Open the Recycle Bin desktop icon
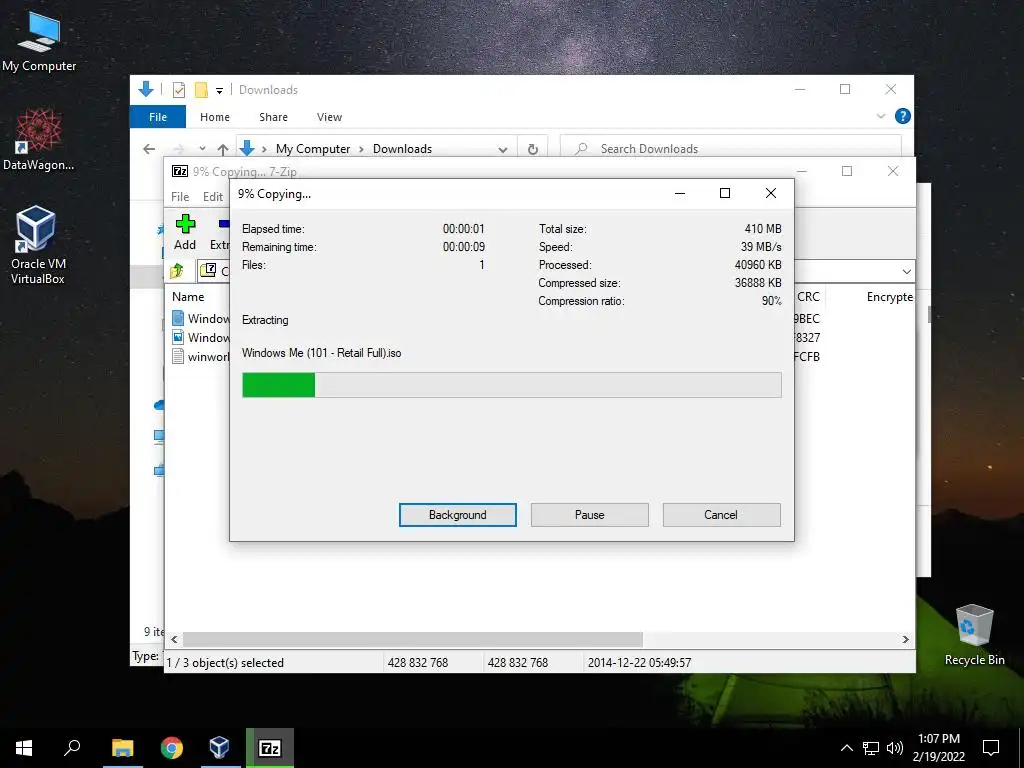 (x=974, y=635)
